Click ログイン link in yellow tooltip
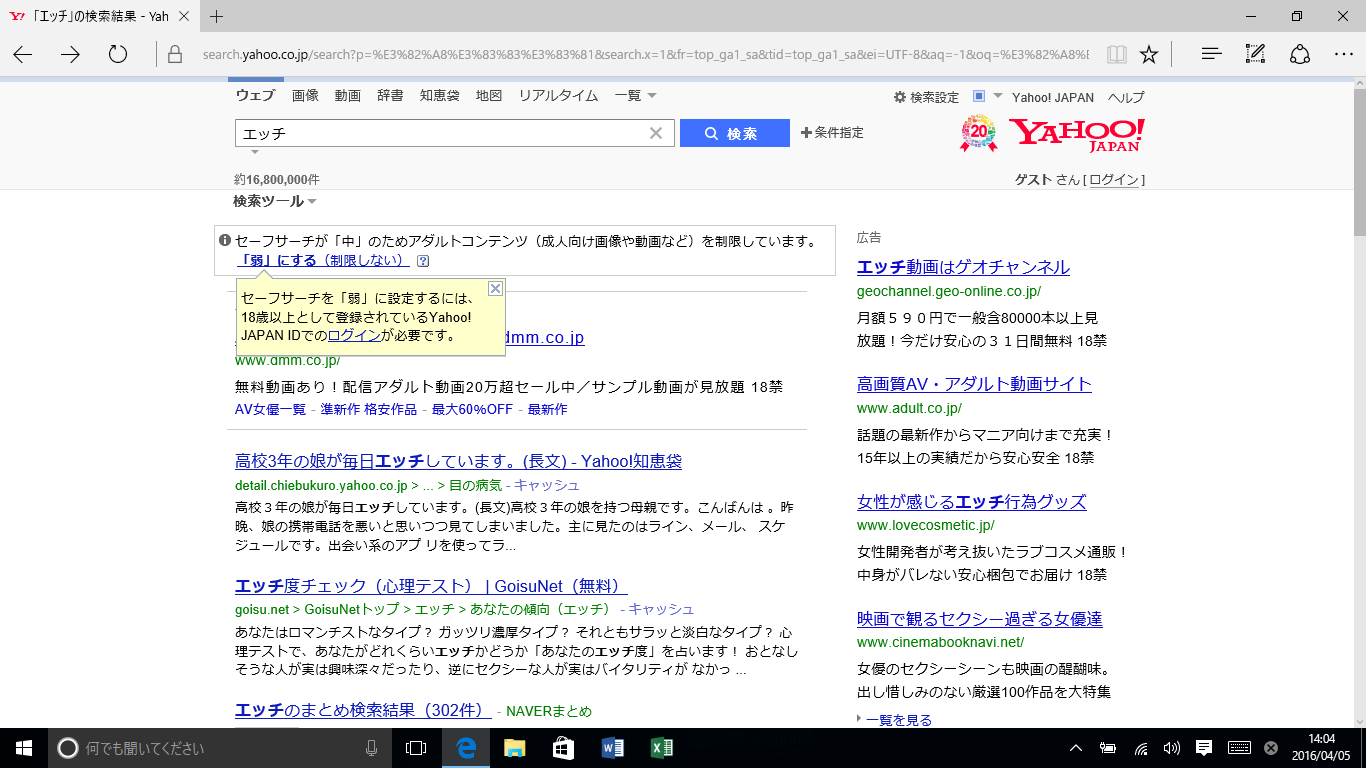The width and height of the screenshot is (1366, 768). pos(354,335)
